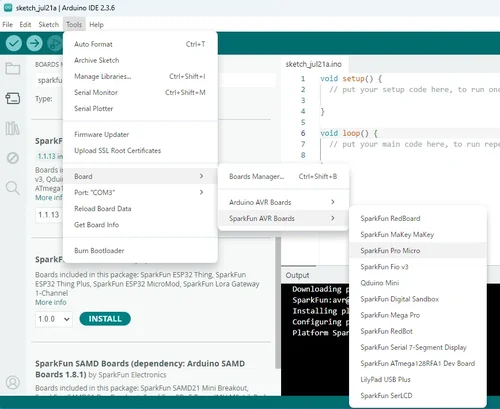Click Platform Spar… line in Output console
This screenshot has width=500, height=409.
click(x=320, y=333)
